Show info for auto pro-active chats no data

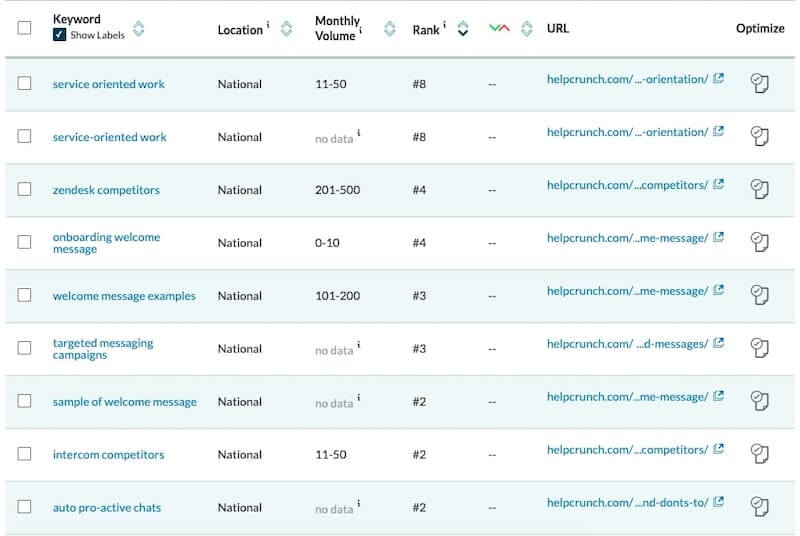359,503
